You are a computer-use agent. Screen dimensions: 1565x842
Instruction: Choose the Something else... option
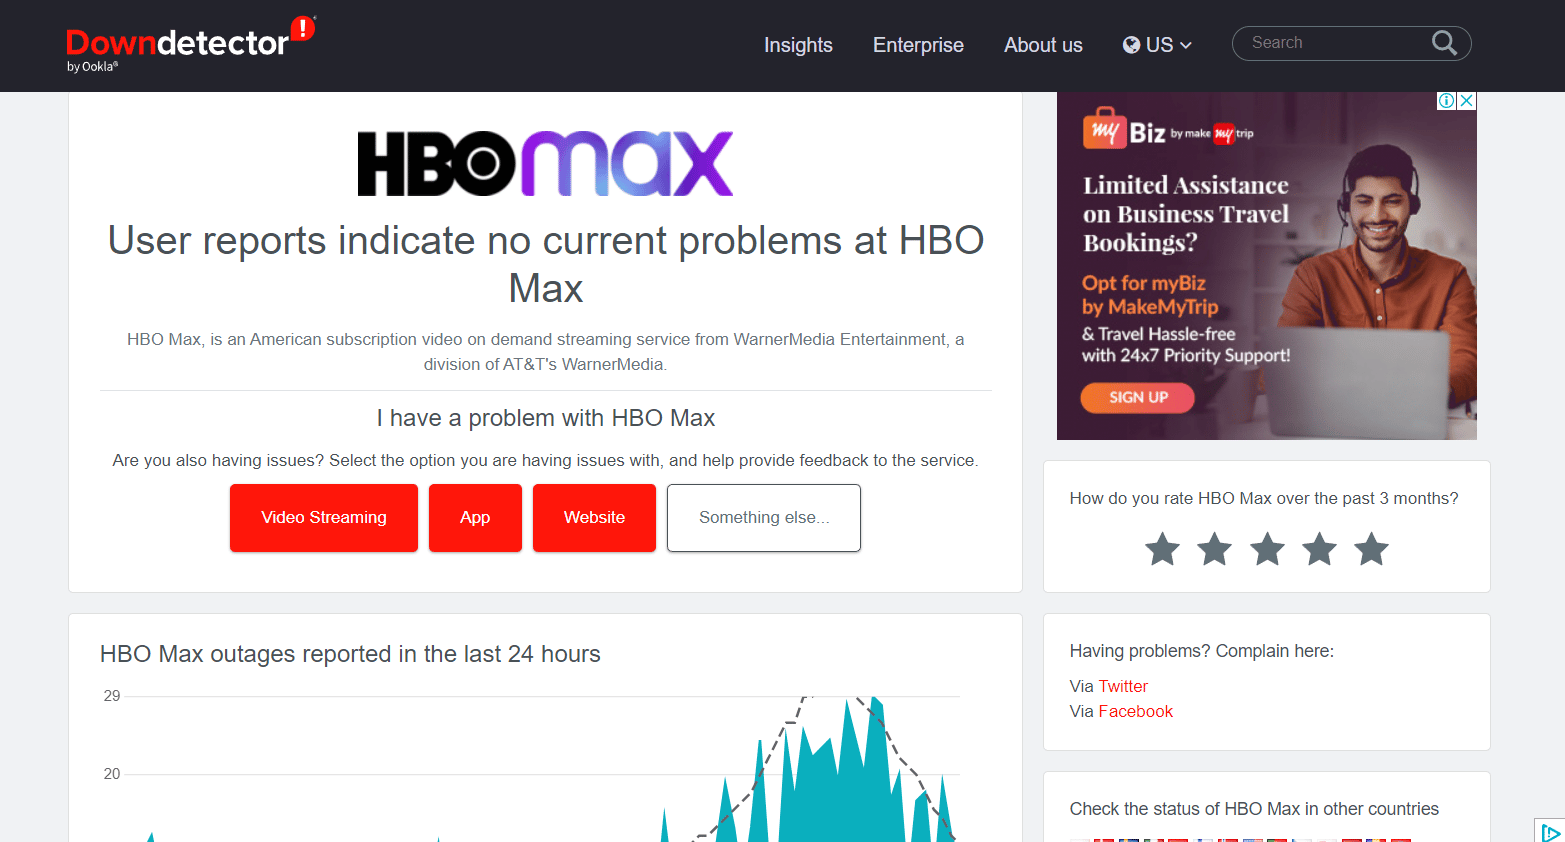(x=764, y=518)
